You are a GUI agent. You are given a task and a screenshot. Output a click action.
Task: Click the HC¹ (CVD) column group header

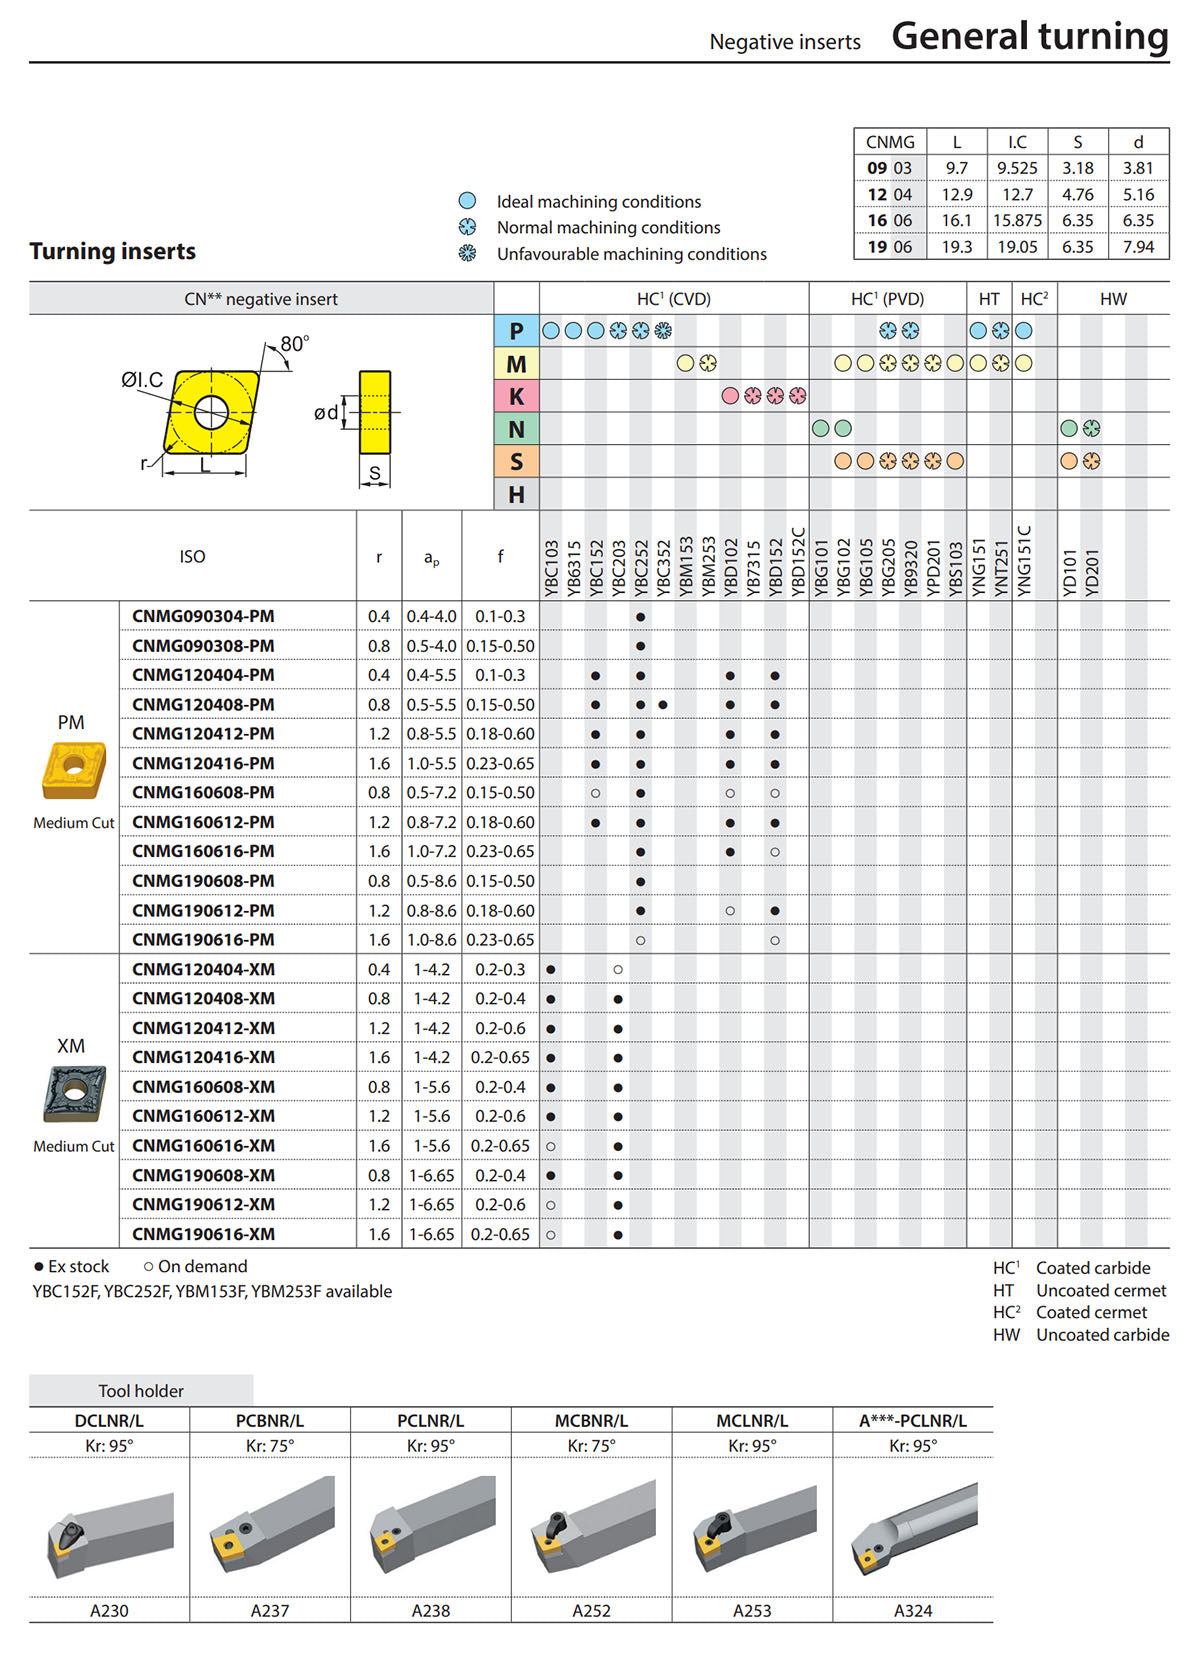coord(674,298)
